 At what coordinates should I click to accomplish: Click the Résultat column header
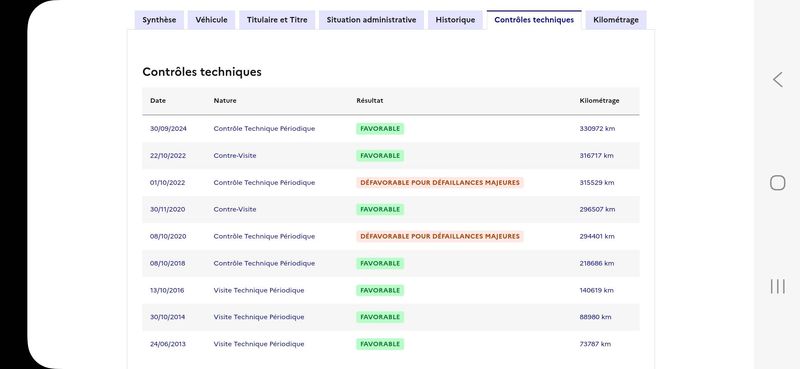point(370,101)
